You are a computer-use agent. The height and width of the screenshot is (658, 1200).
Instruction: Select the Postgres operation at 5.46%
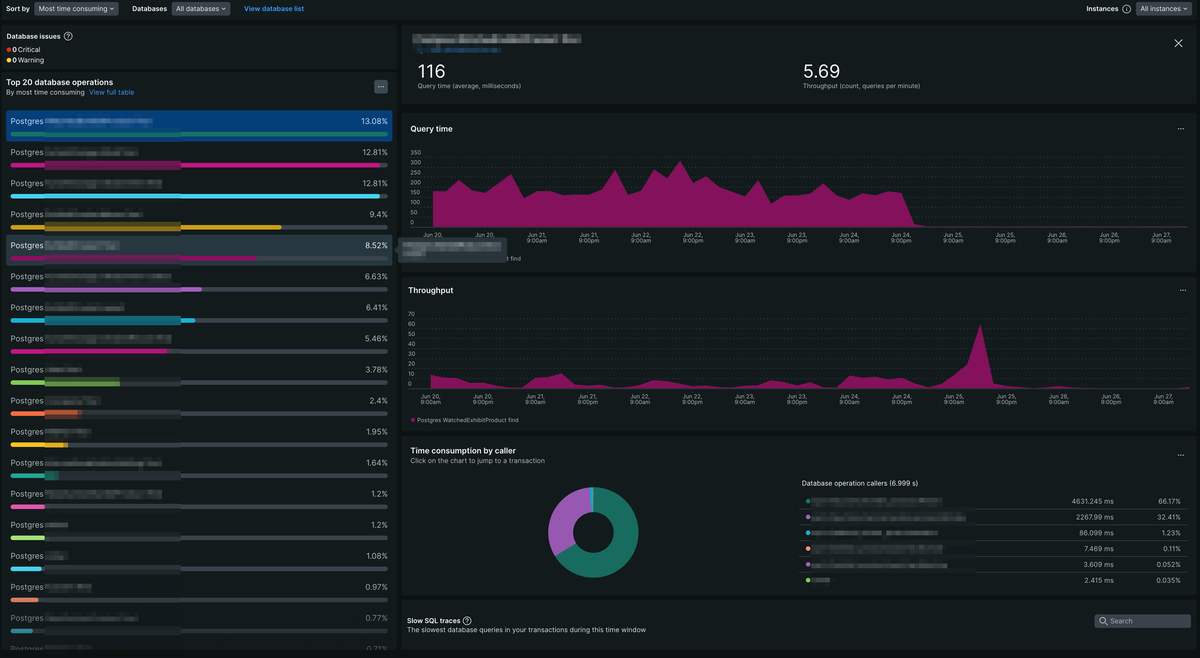tap(199, 343)
